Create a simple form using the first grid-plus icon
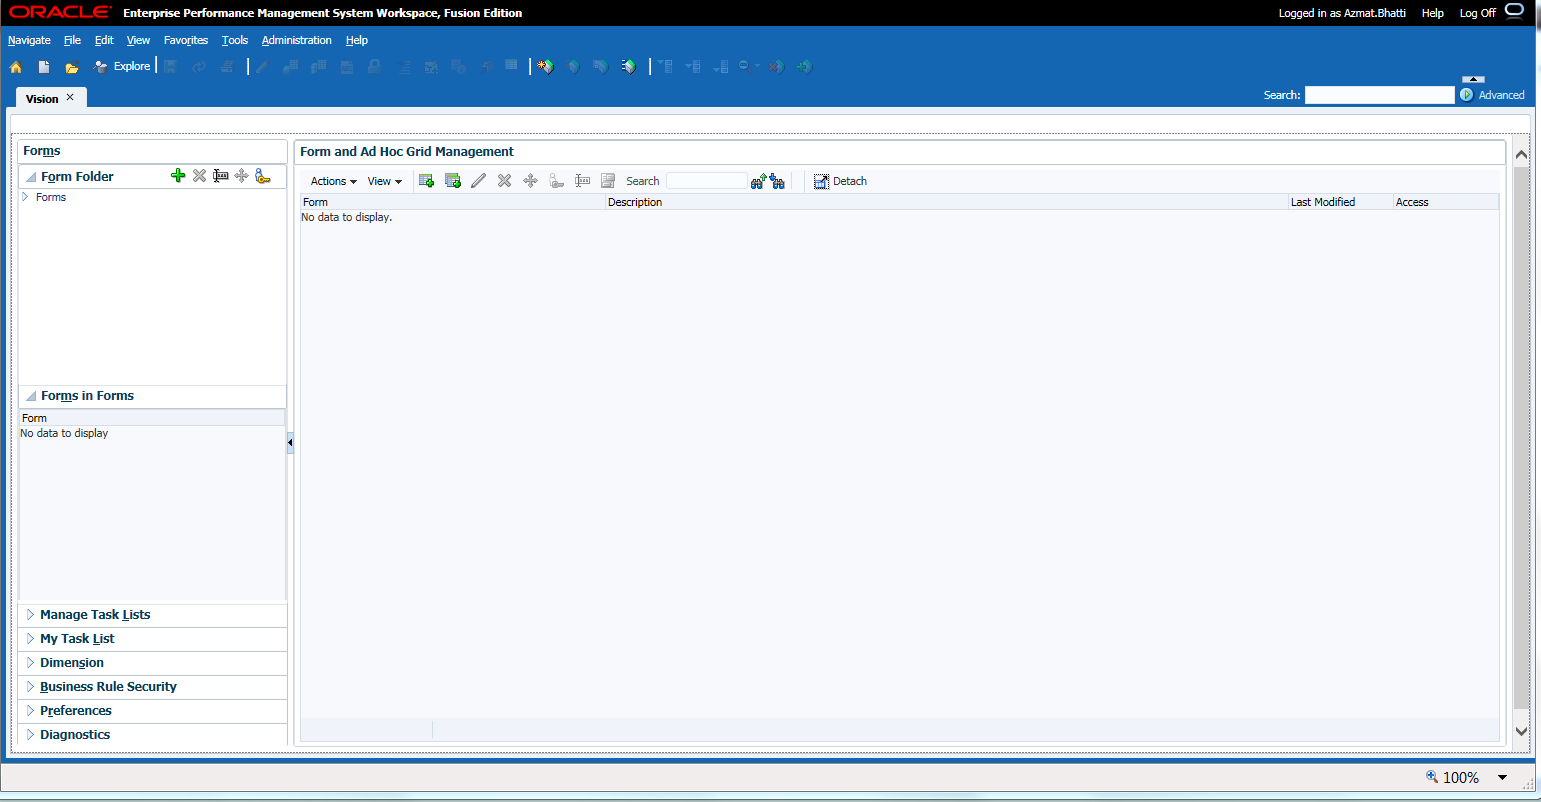 pyautogui.click(x=426, y=181)
